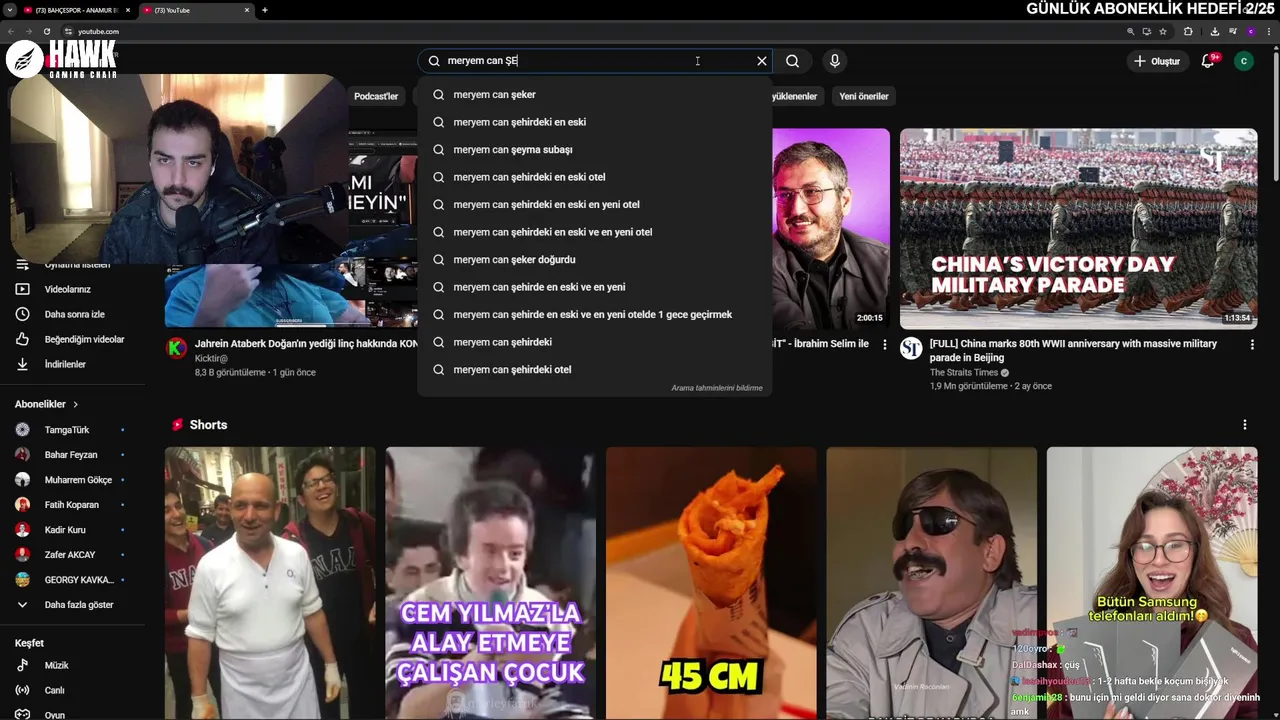Open Kadir Kuru channel subscription
1280x720 pixels.
coord(65,530)
